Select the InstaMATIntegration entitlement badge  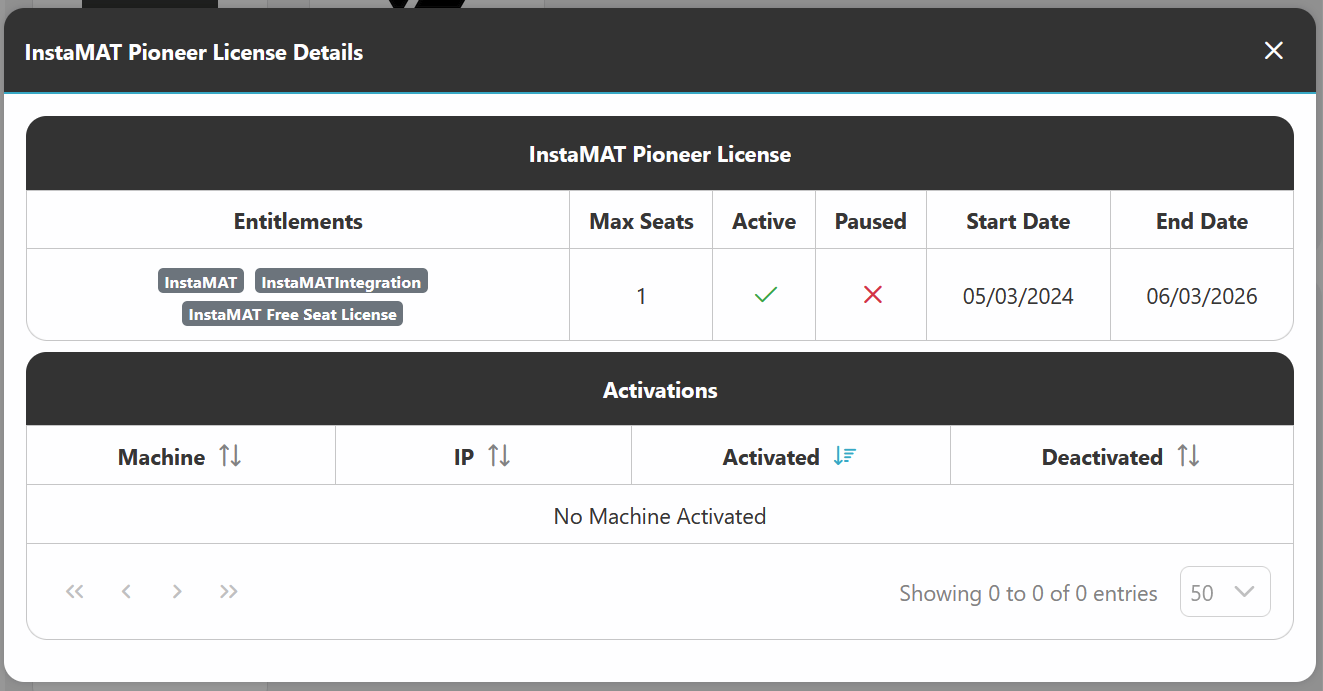pyautogui.click(x=341, y=282)
